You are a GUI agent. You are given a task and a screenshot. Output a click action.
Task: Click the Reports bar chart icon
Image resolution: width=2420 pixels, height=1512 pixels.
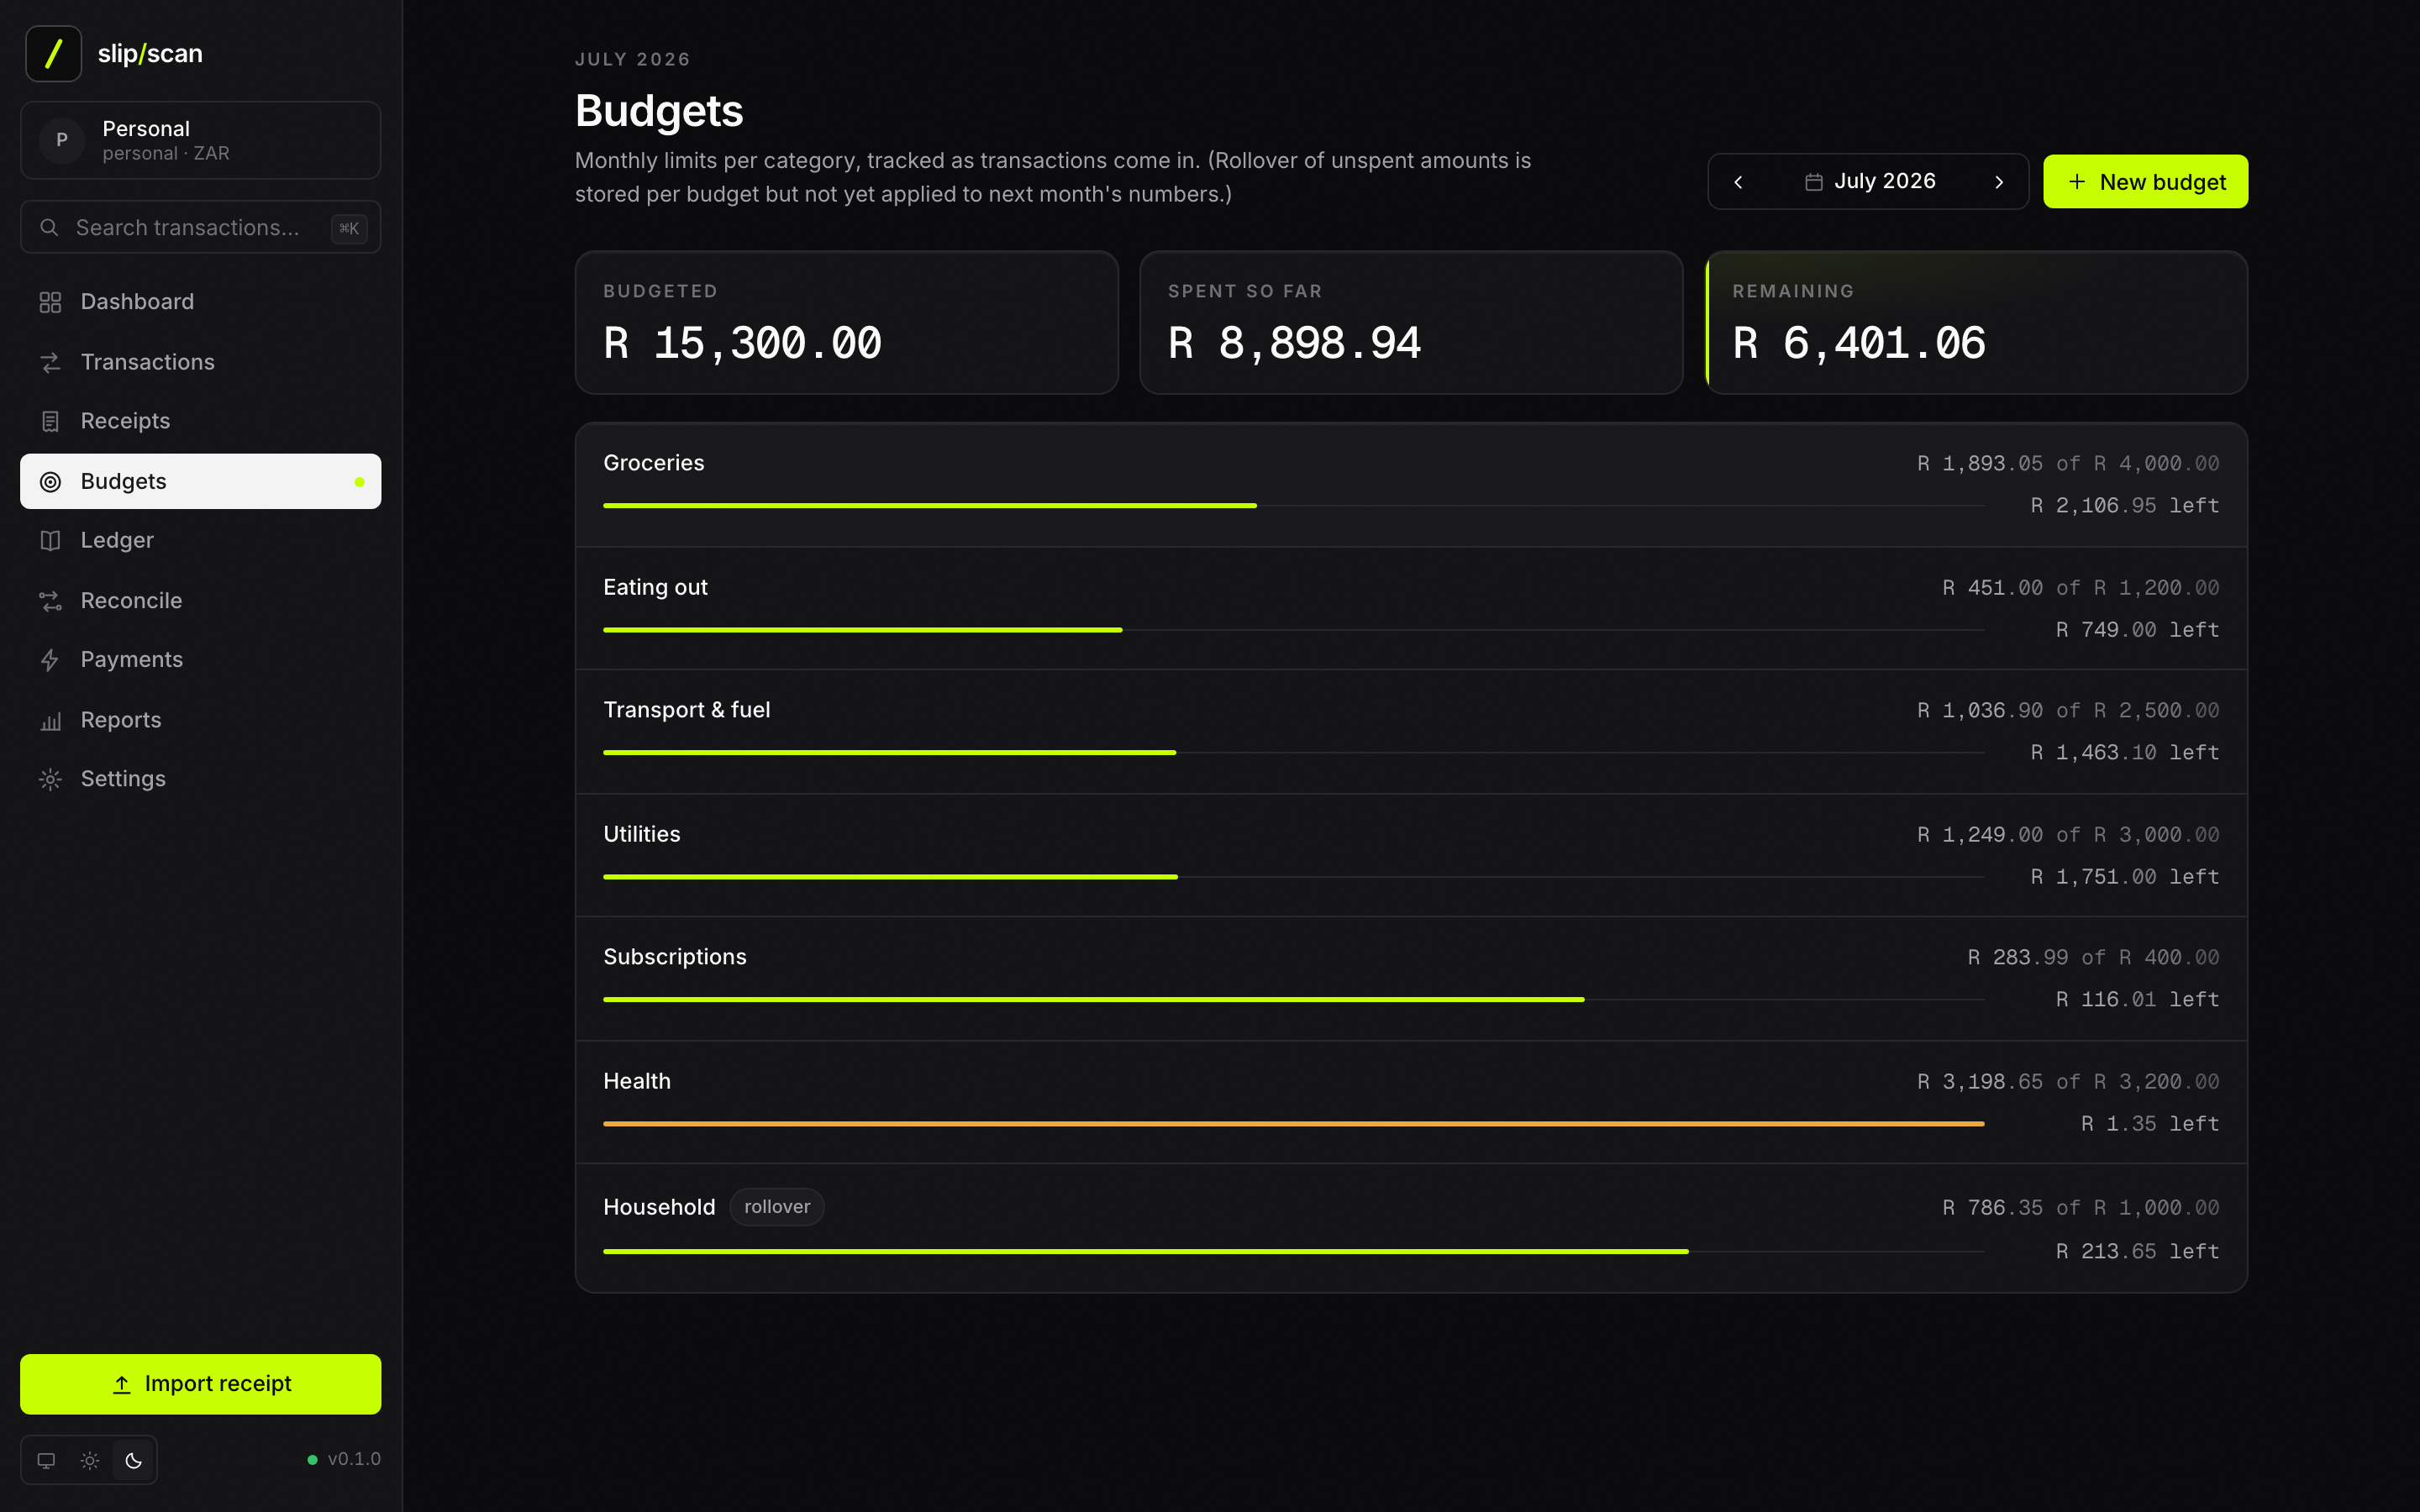[x=50, y=720]
